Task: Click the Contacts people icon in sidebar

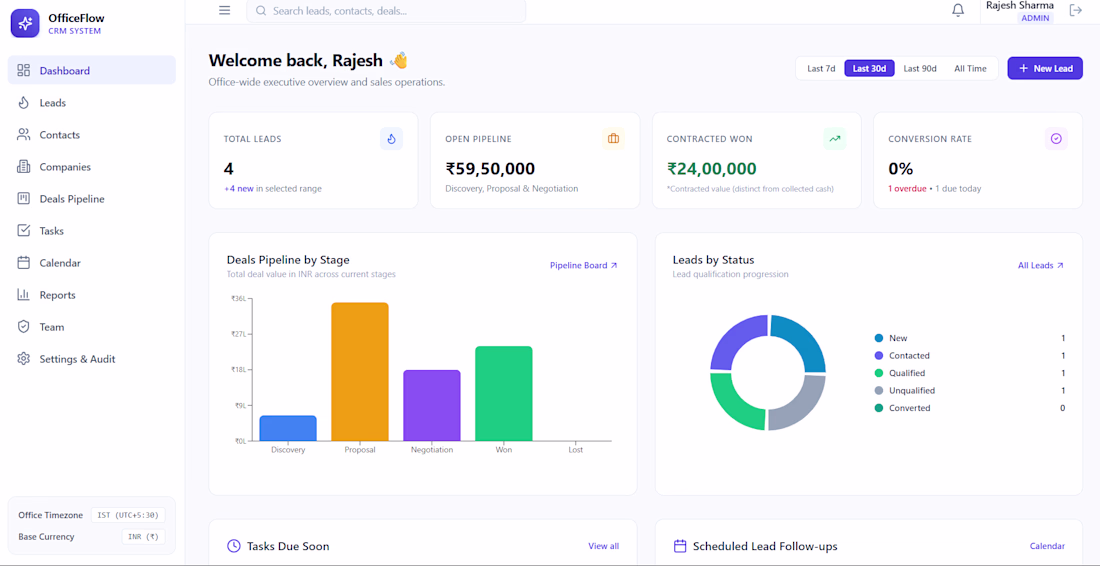Action: (x=24, y=135)
